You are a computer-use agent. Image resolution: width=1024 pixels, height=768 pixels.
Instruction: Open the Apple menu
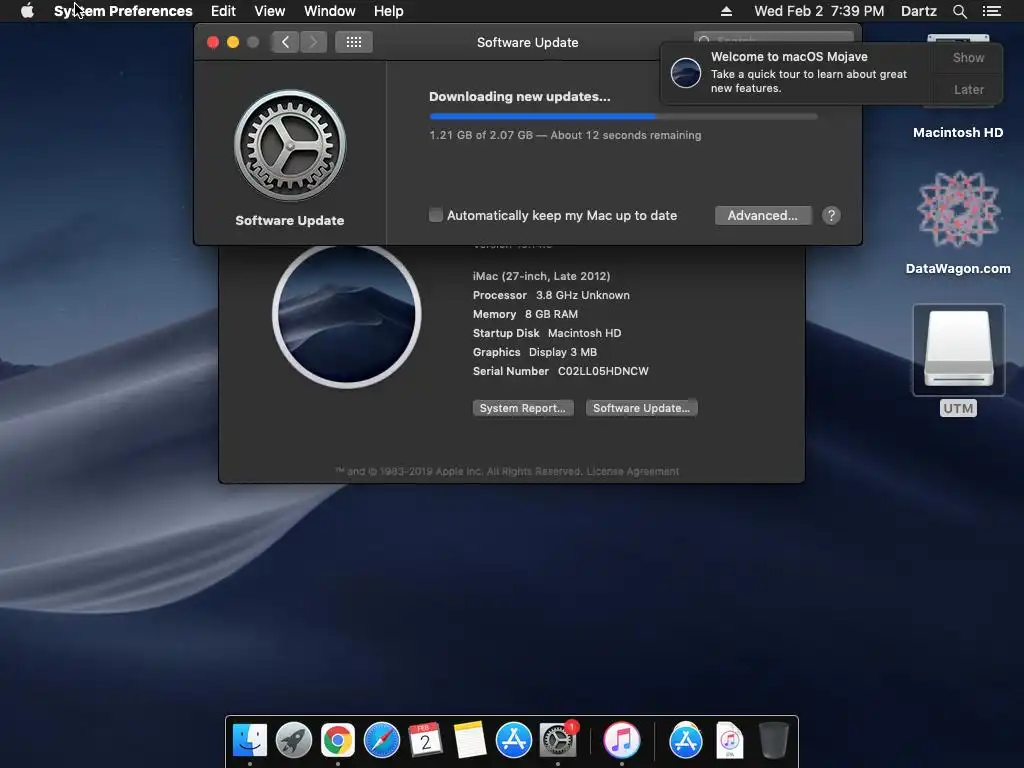click(27, 11)
